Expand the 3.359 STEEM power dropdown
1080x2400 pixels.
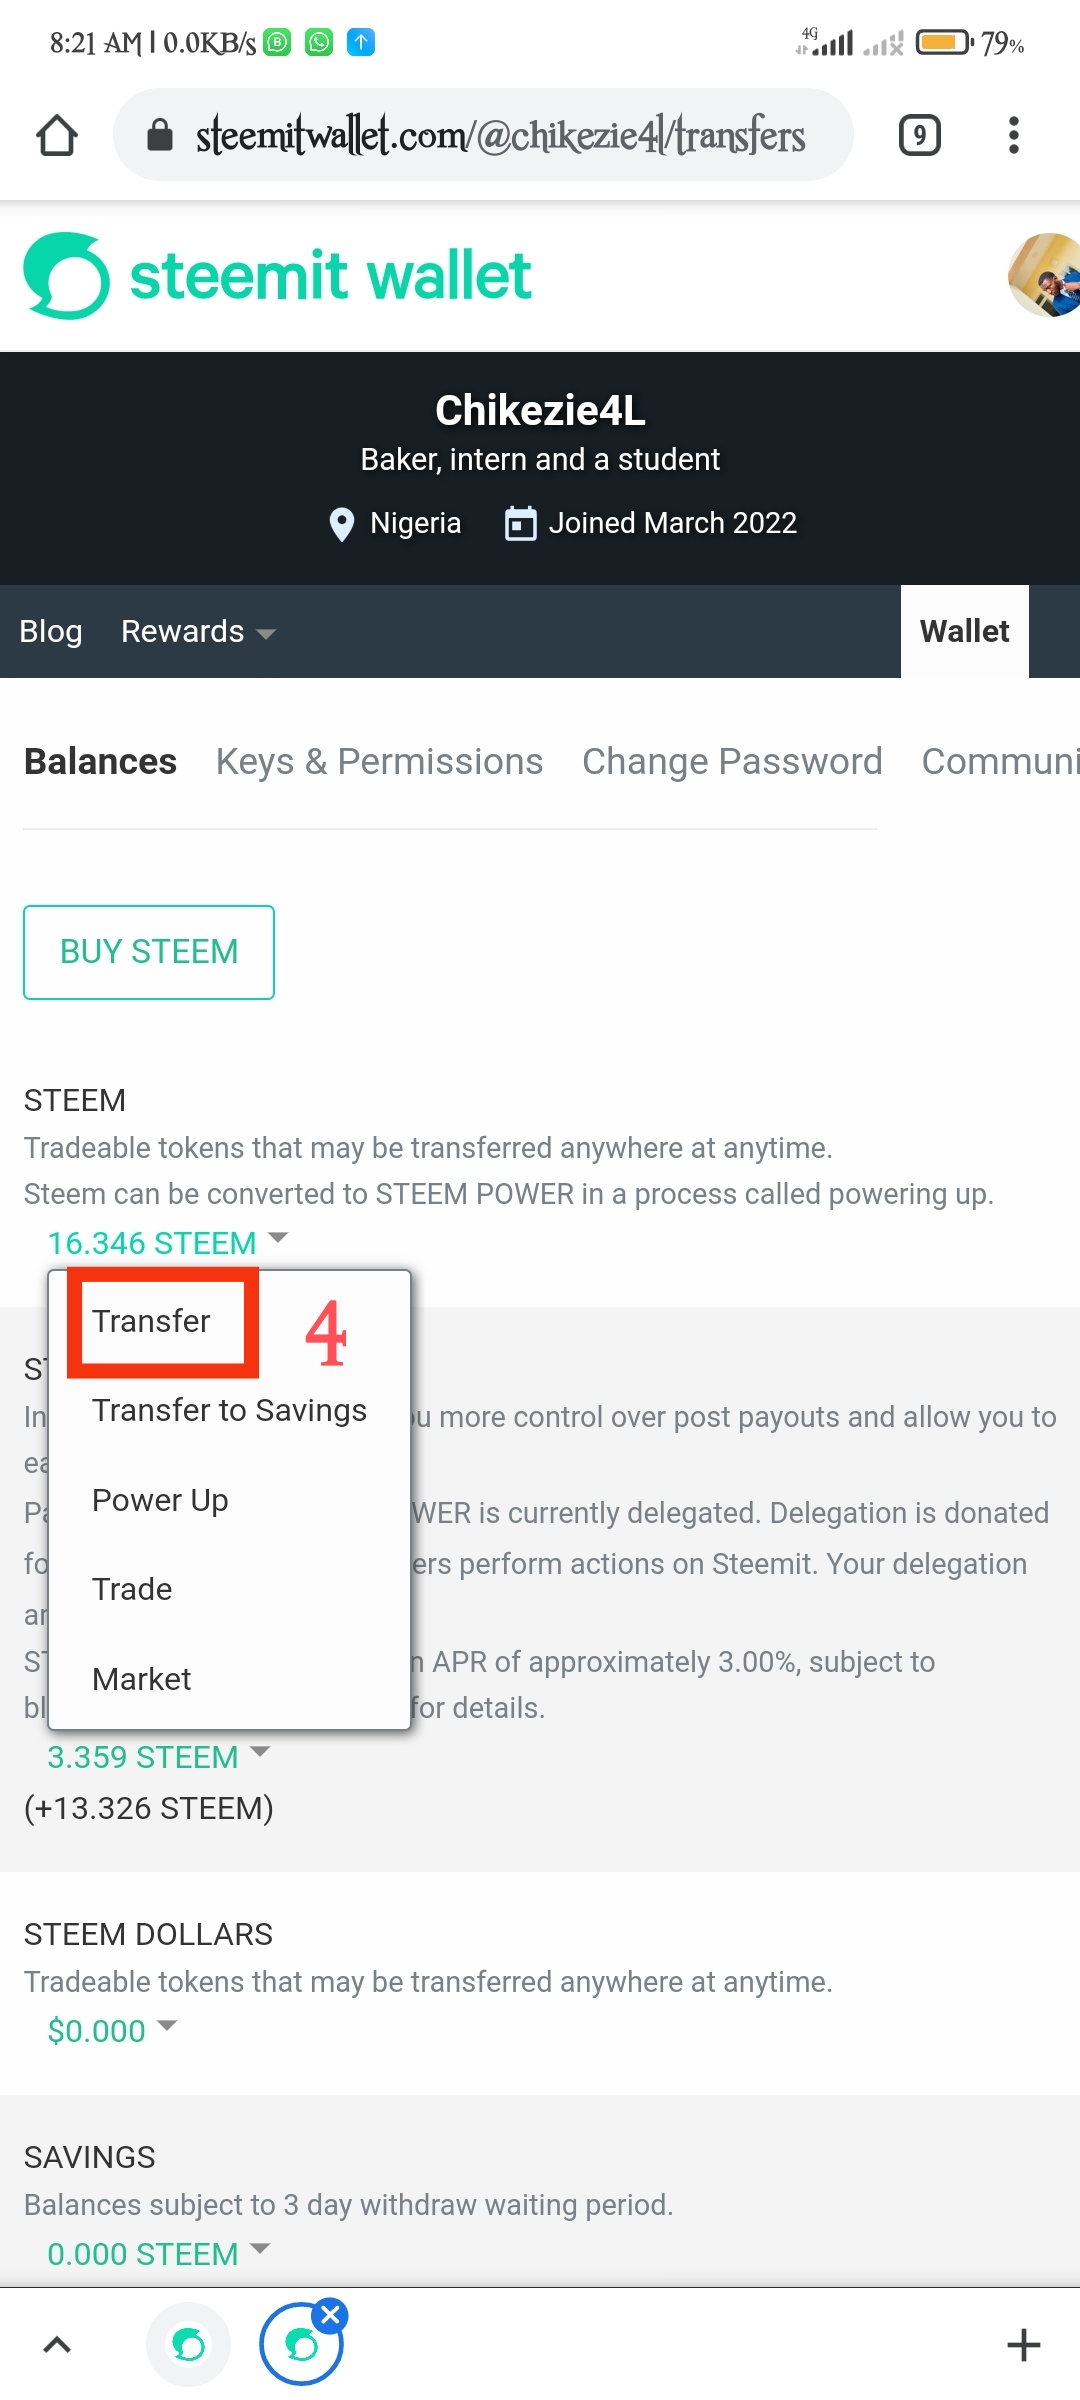158,1757
